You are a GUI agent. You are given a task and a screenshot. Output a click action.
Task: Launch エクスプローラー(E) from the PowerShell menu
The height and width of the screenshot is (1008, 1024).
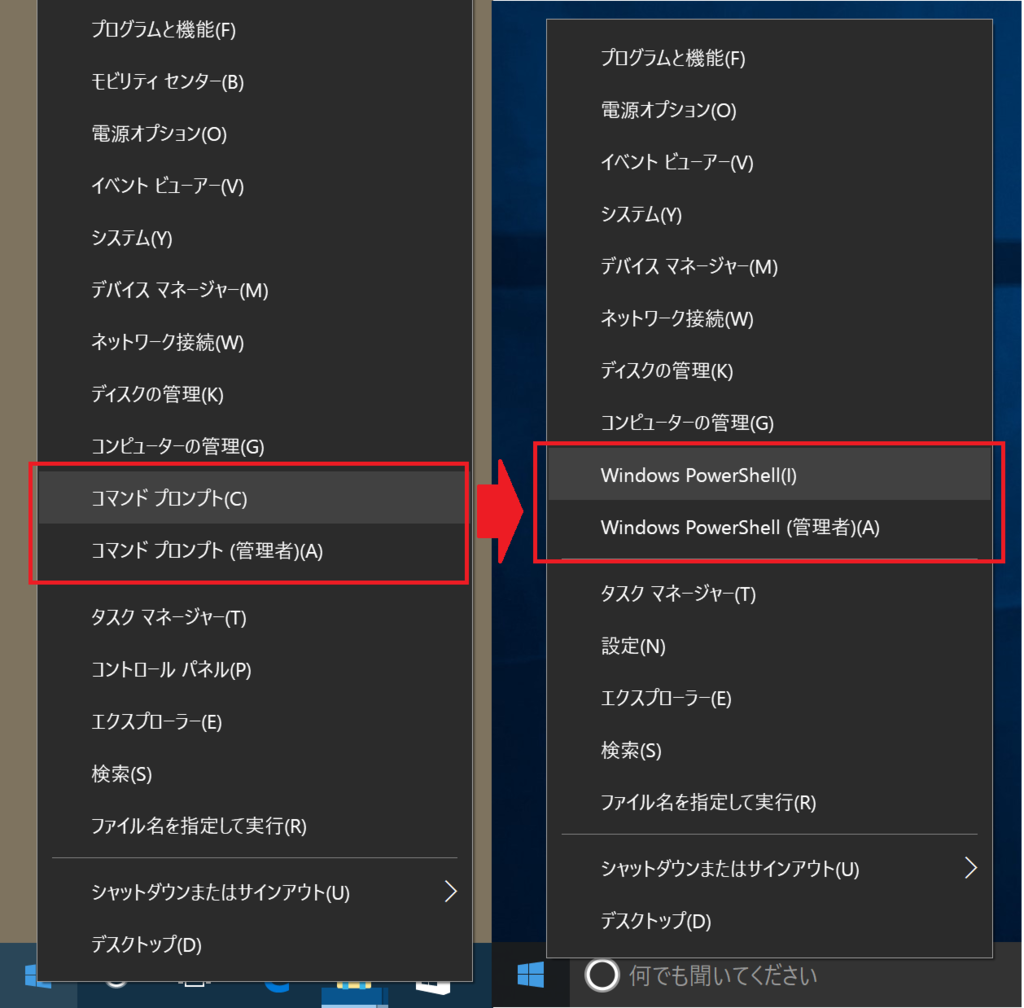pyautogui.click(x=769, y=698)
